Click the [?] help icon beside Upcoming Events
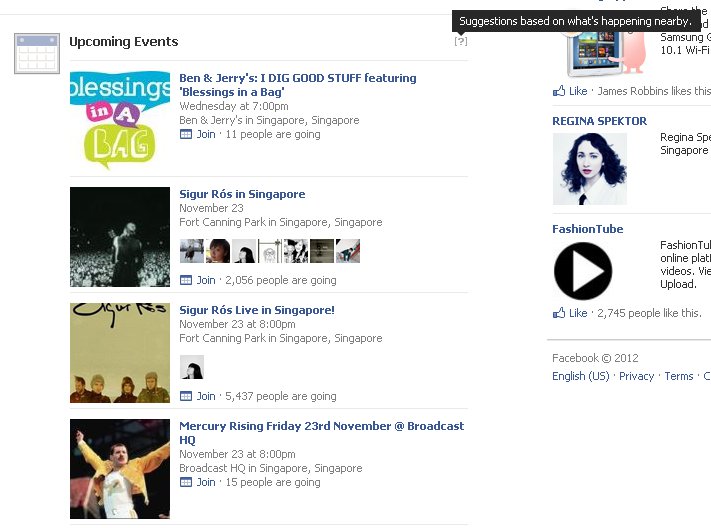The height and width of the screenshot is (528, 711). (x=461, y=41)
